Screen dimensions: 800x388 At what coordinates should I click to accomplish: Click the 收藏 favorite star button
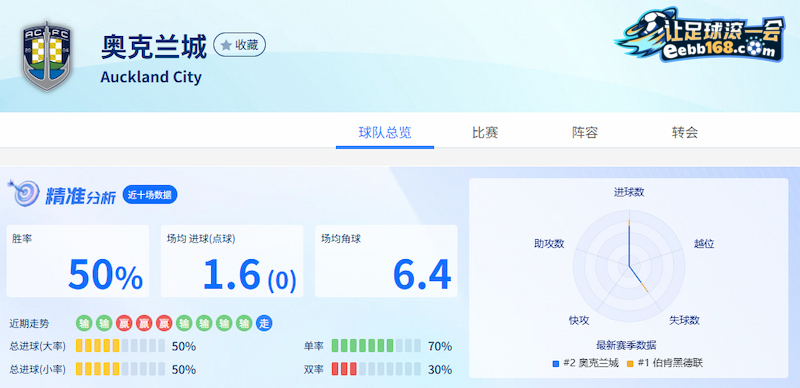239,45
